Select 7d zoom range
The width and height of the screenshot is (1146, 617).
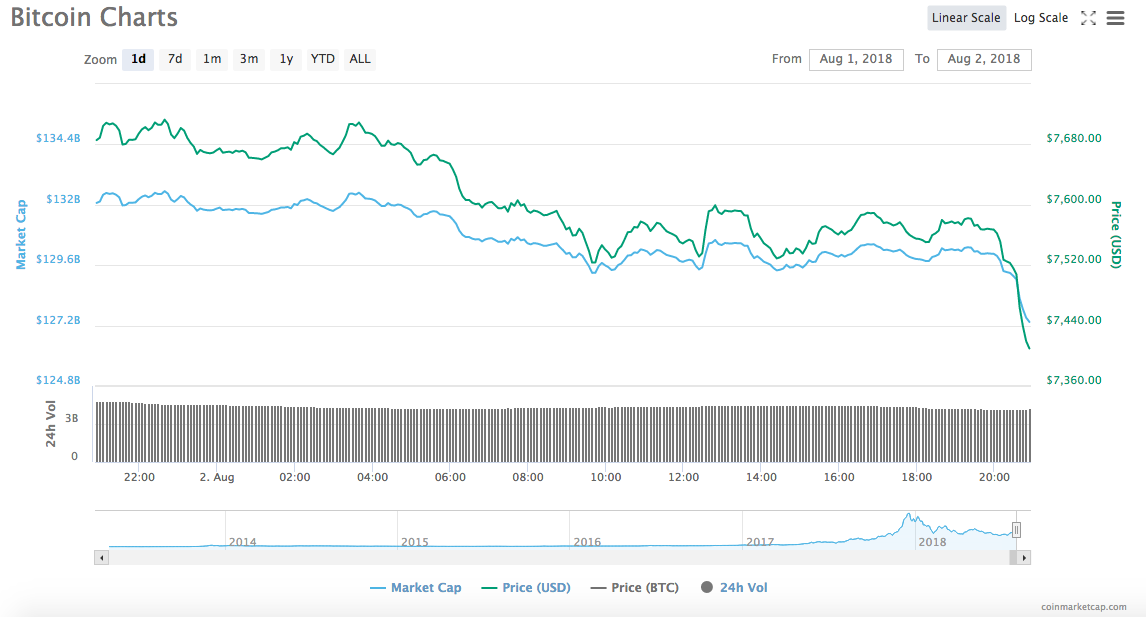coord(175,59)
